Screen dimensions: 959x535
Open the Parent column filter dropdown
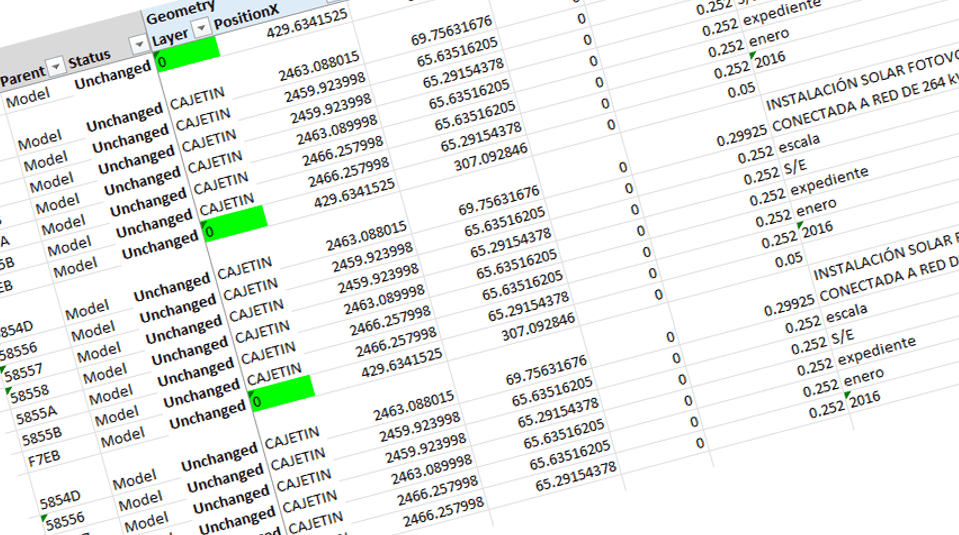point(56,66)
